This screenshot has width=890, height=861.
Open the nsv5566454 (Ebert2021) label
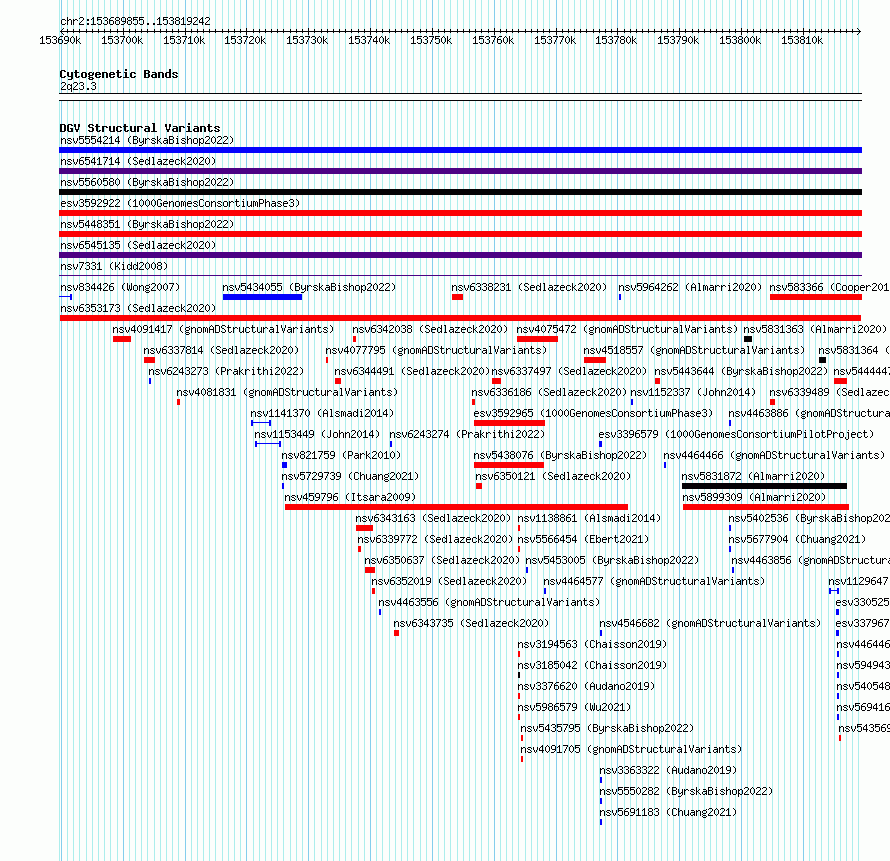(583, 539)
